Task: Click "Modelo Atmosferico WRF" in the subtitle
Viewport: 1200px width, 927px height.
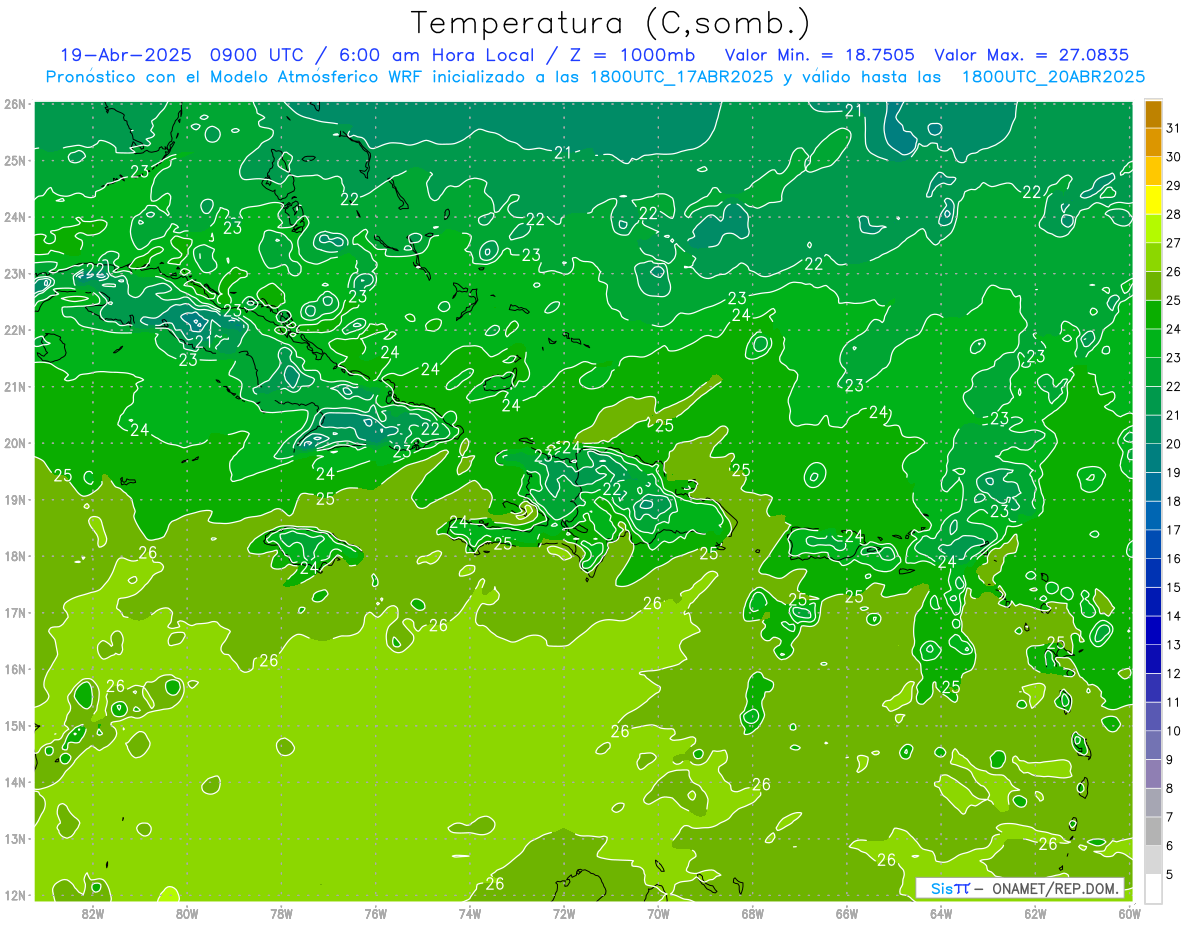Action: [x=315, y=77]
